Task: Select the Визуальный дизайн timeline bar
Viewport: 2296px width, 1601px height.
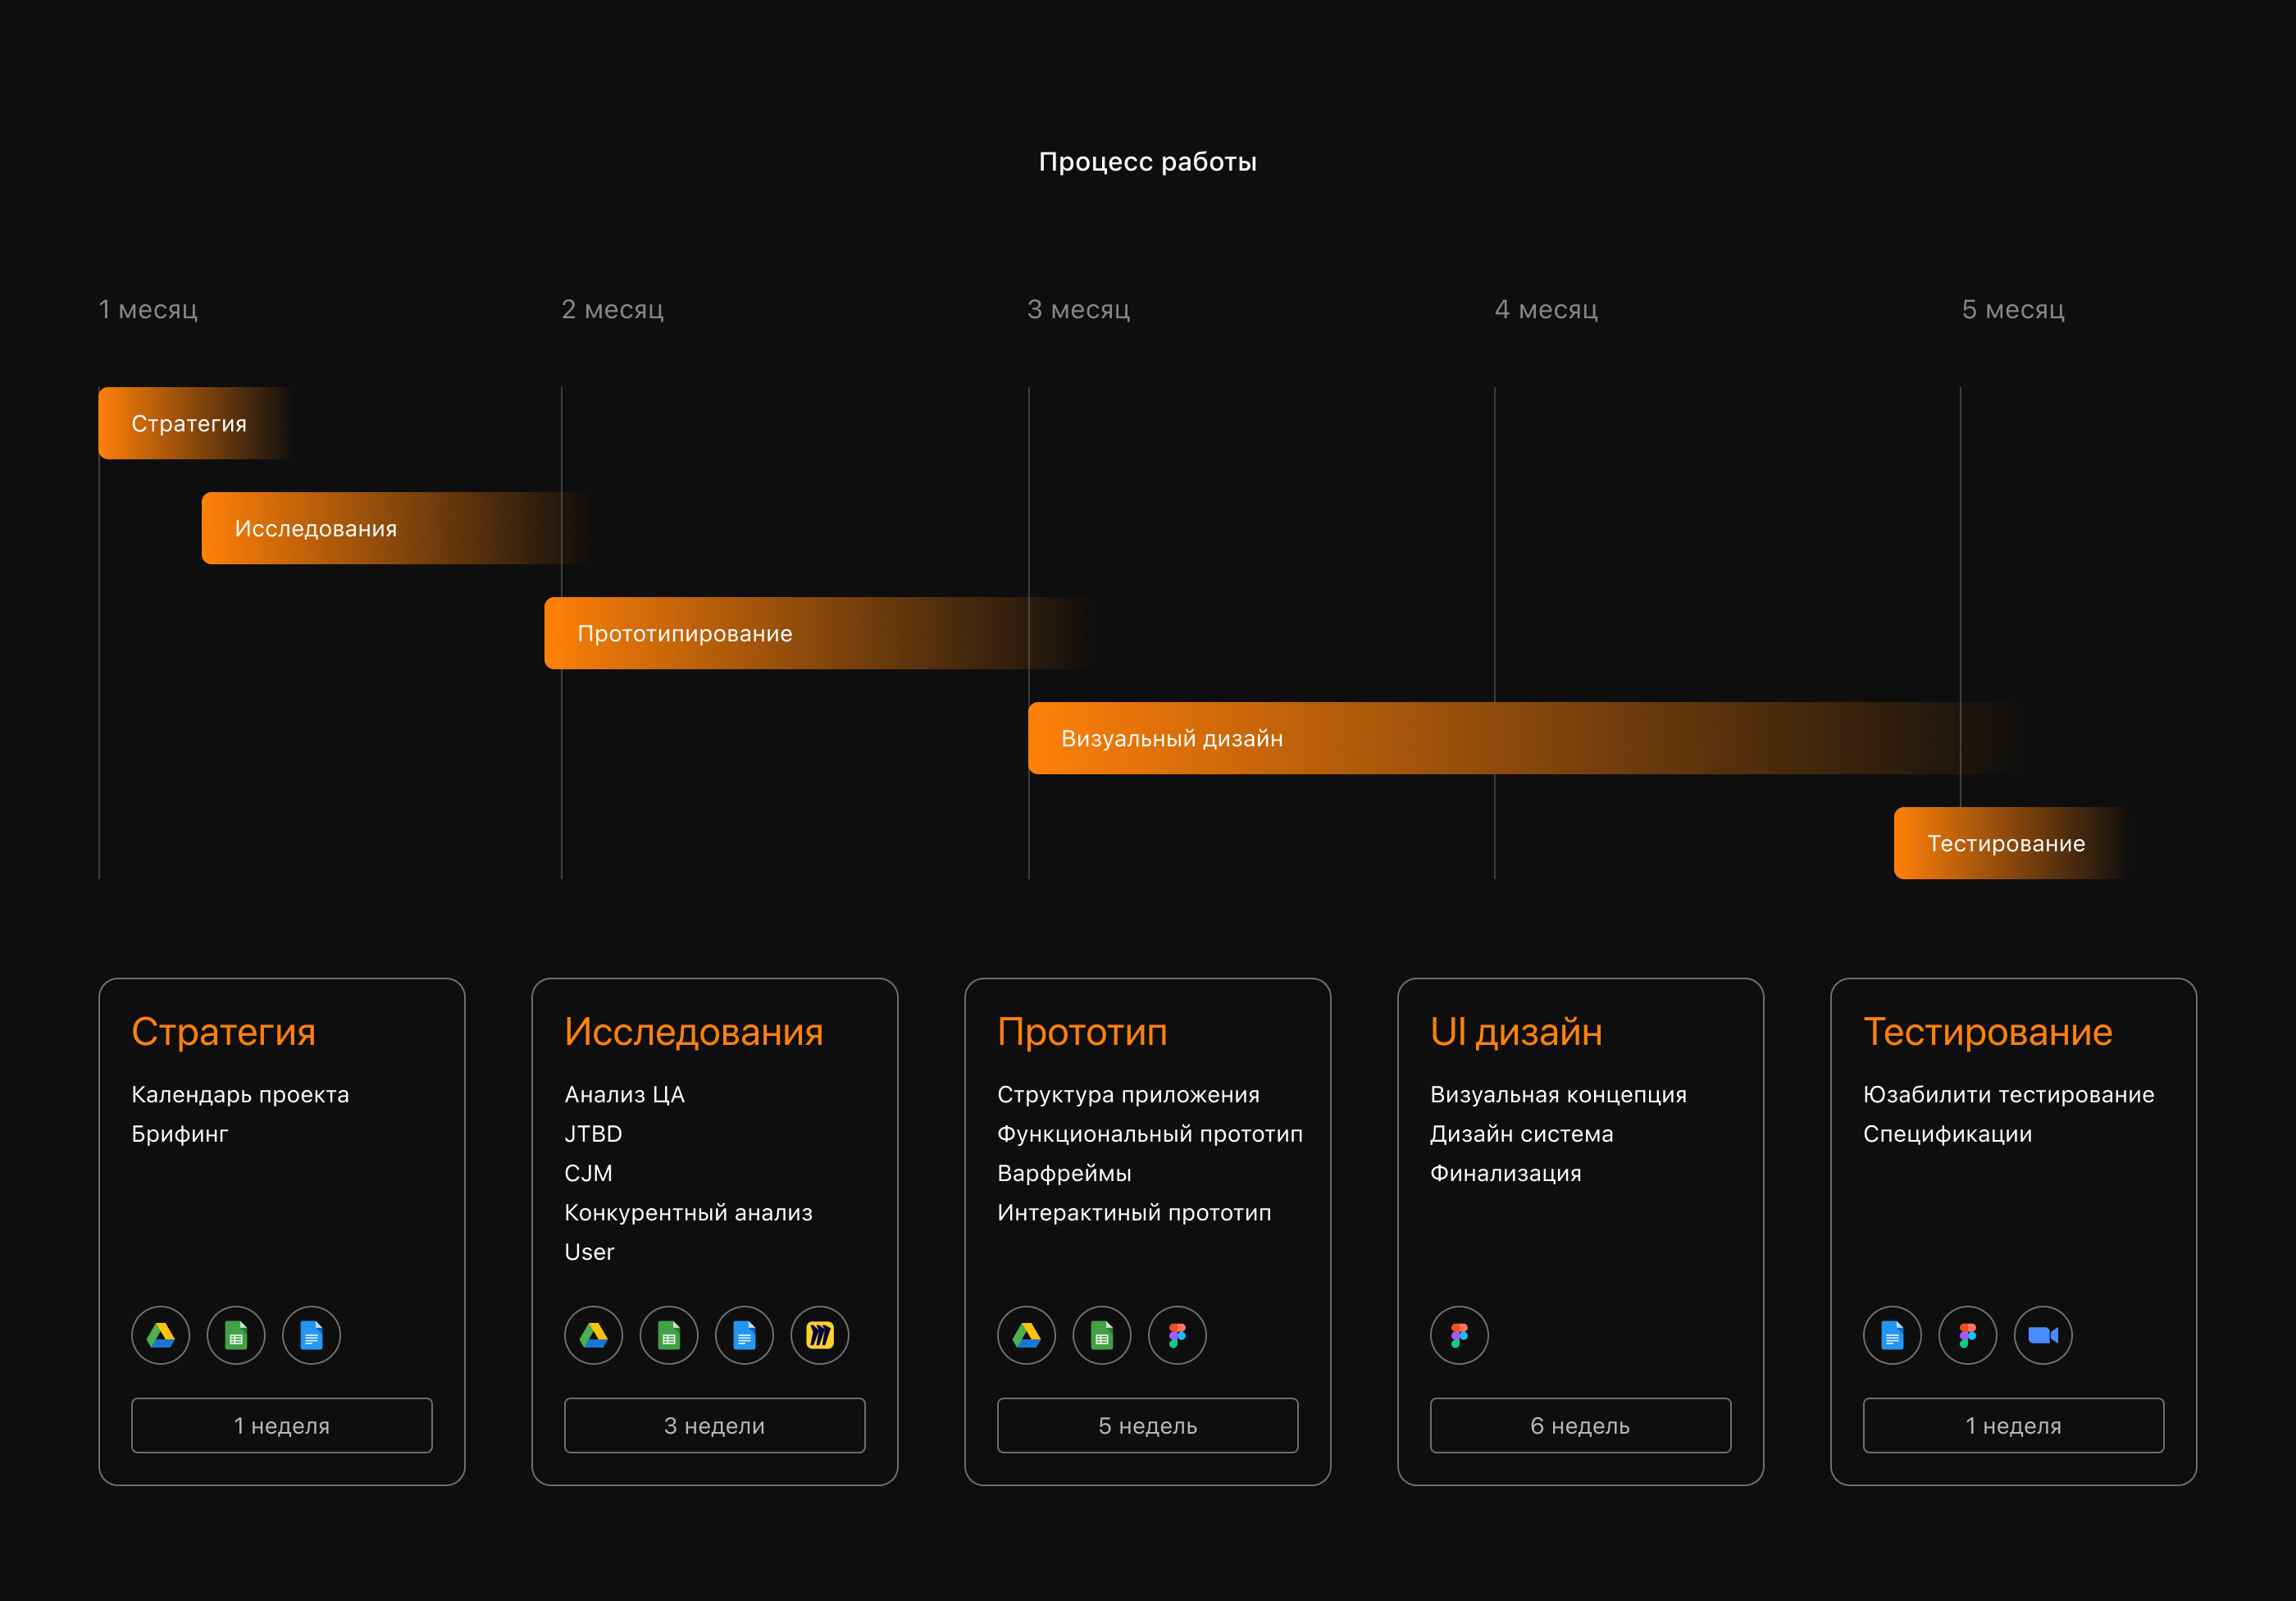Action: click(x=1400, y=738)
